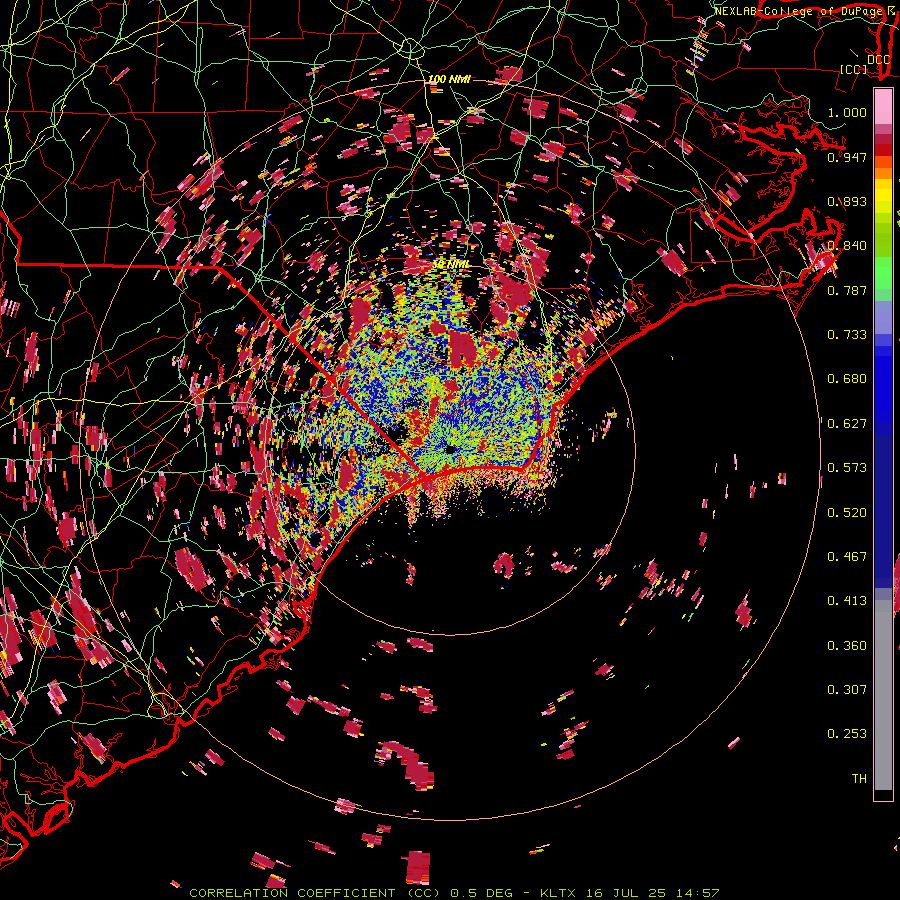Click the 100 NMI range ring label
This screenshot has width=900, height=900.
449,79
